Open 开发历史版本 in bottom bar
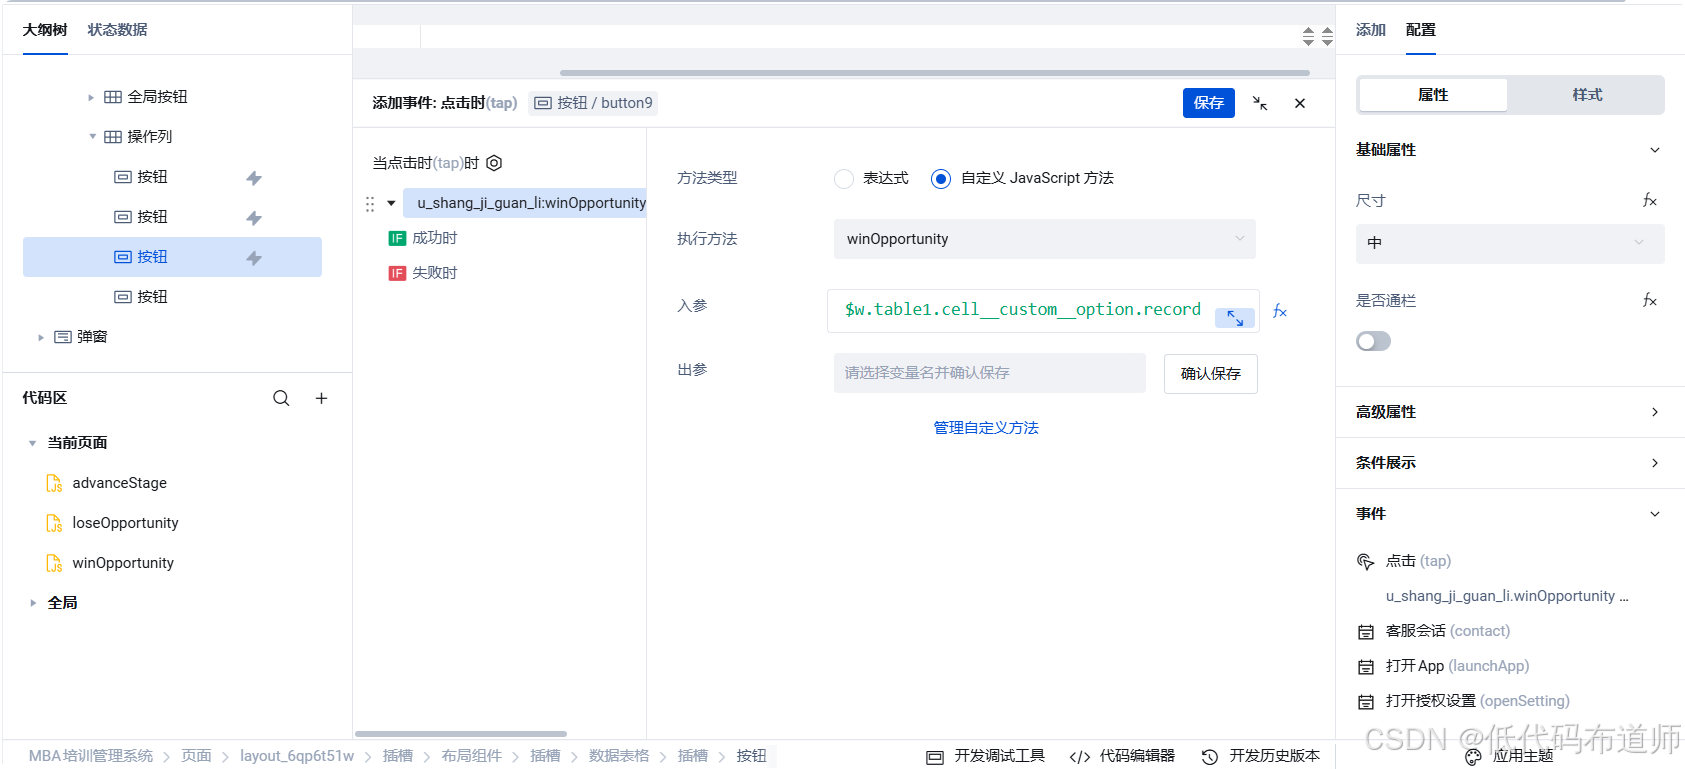 tap(1260, 756)
